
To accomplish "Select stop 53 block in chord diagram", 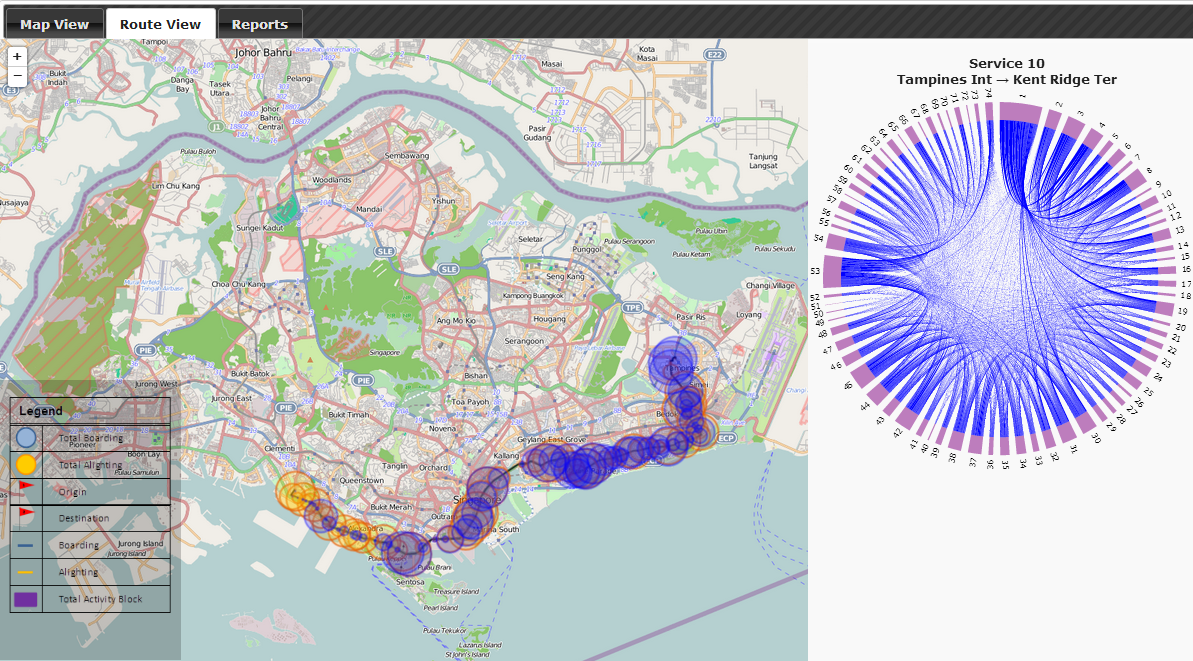I will click(x=832, y=272).
